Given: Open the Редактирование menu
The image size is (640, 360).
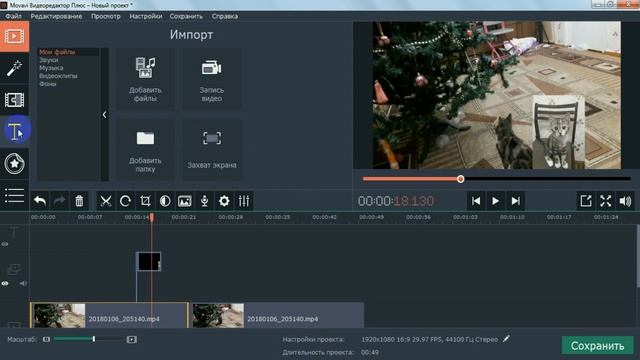Looking at the screenshot, I should tap(56, 16).
